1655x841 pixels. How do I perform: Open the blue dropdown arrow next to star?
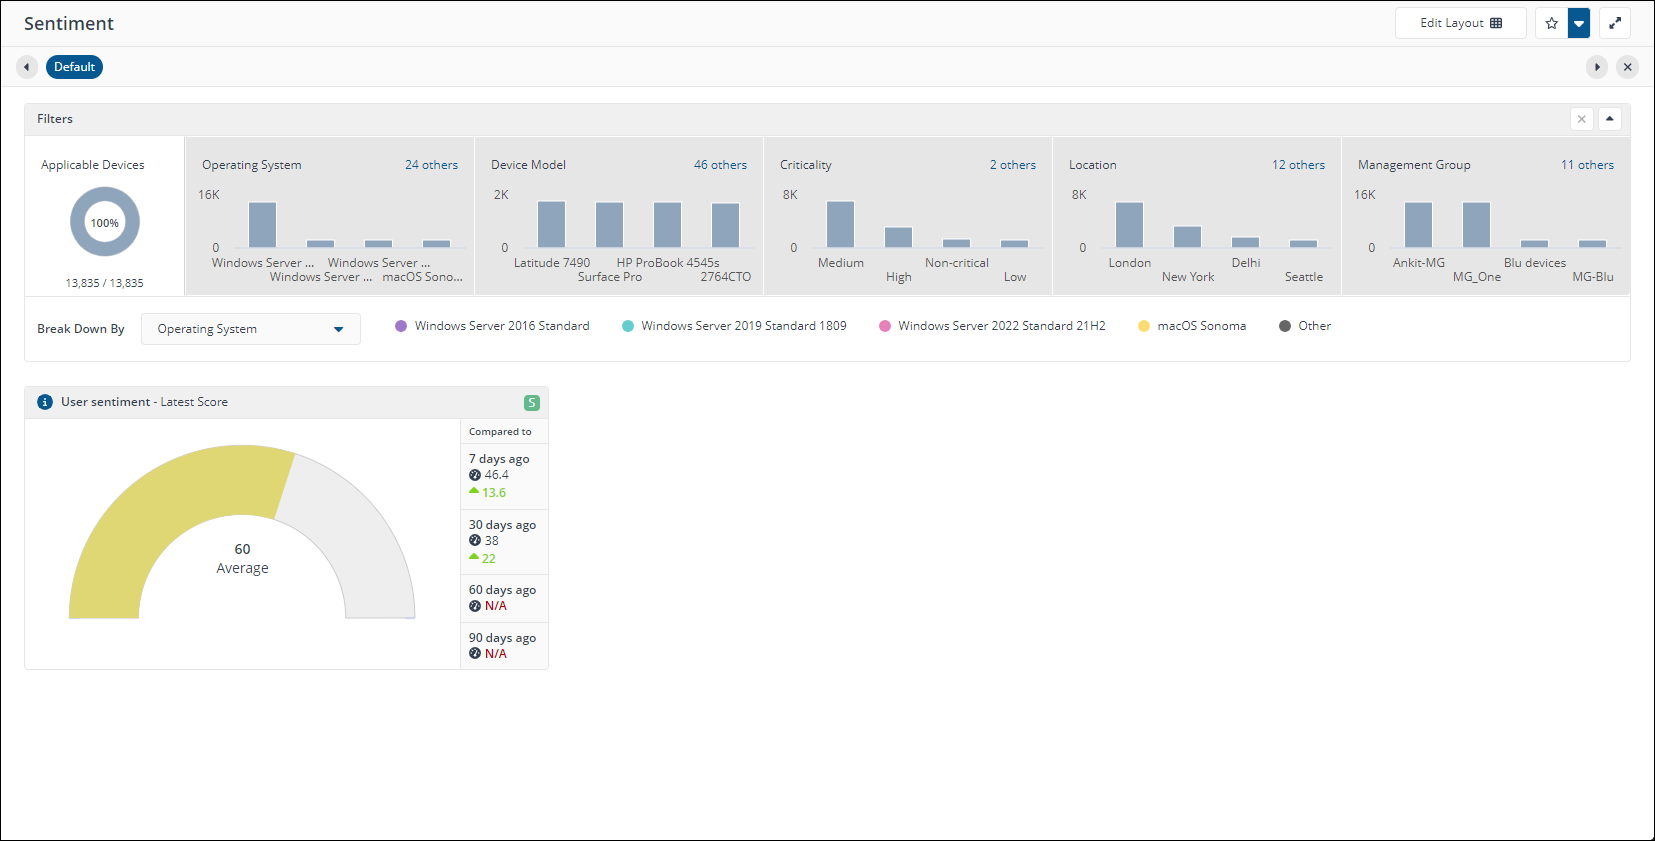(x=1579, y=23)
